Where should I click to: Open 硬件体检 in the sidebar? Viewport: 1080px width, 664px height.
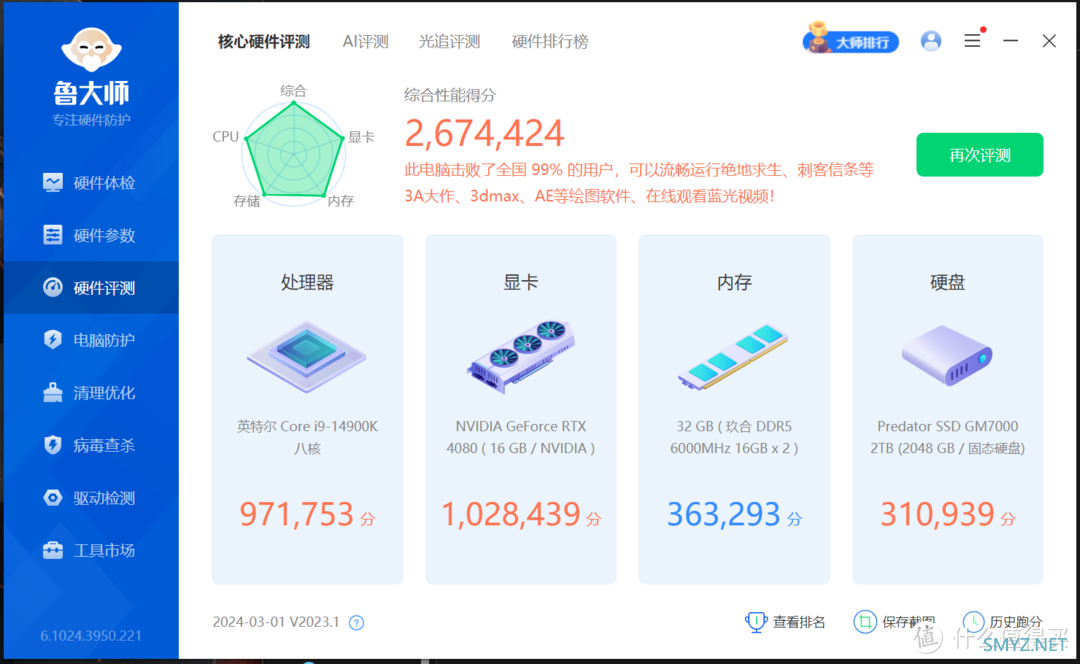[x=91, y=183]
